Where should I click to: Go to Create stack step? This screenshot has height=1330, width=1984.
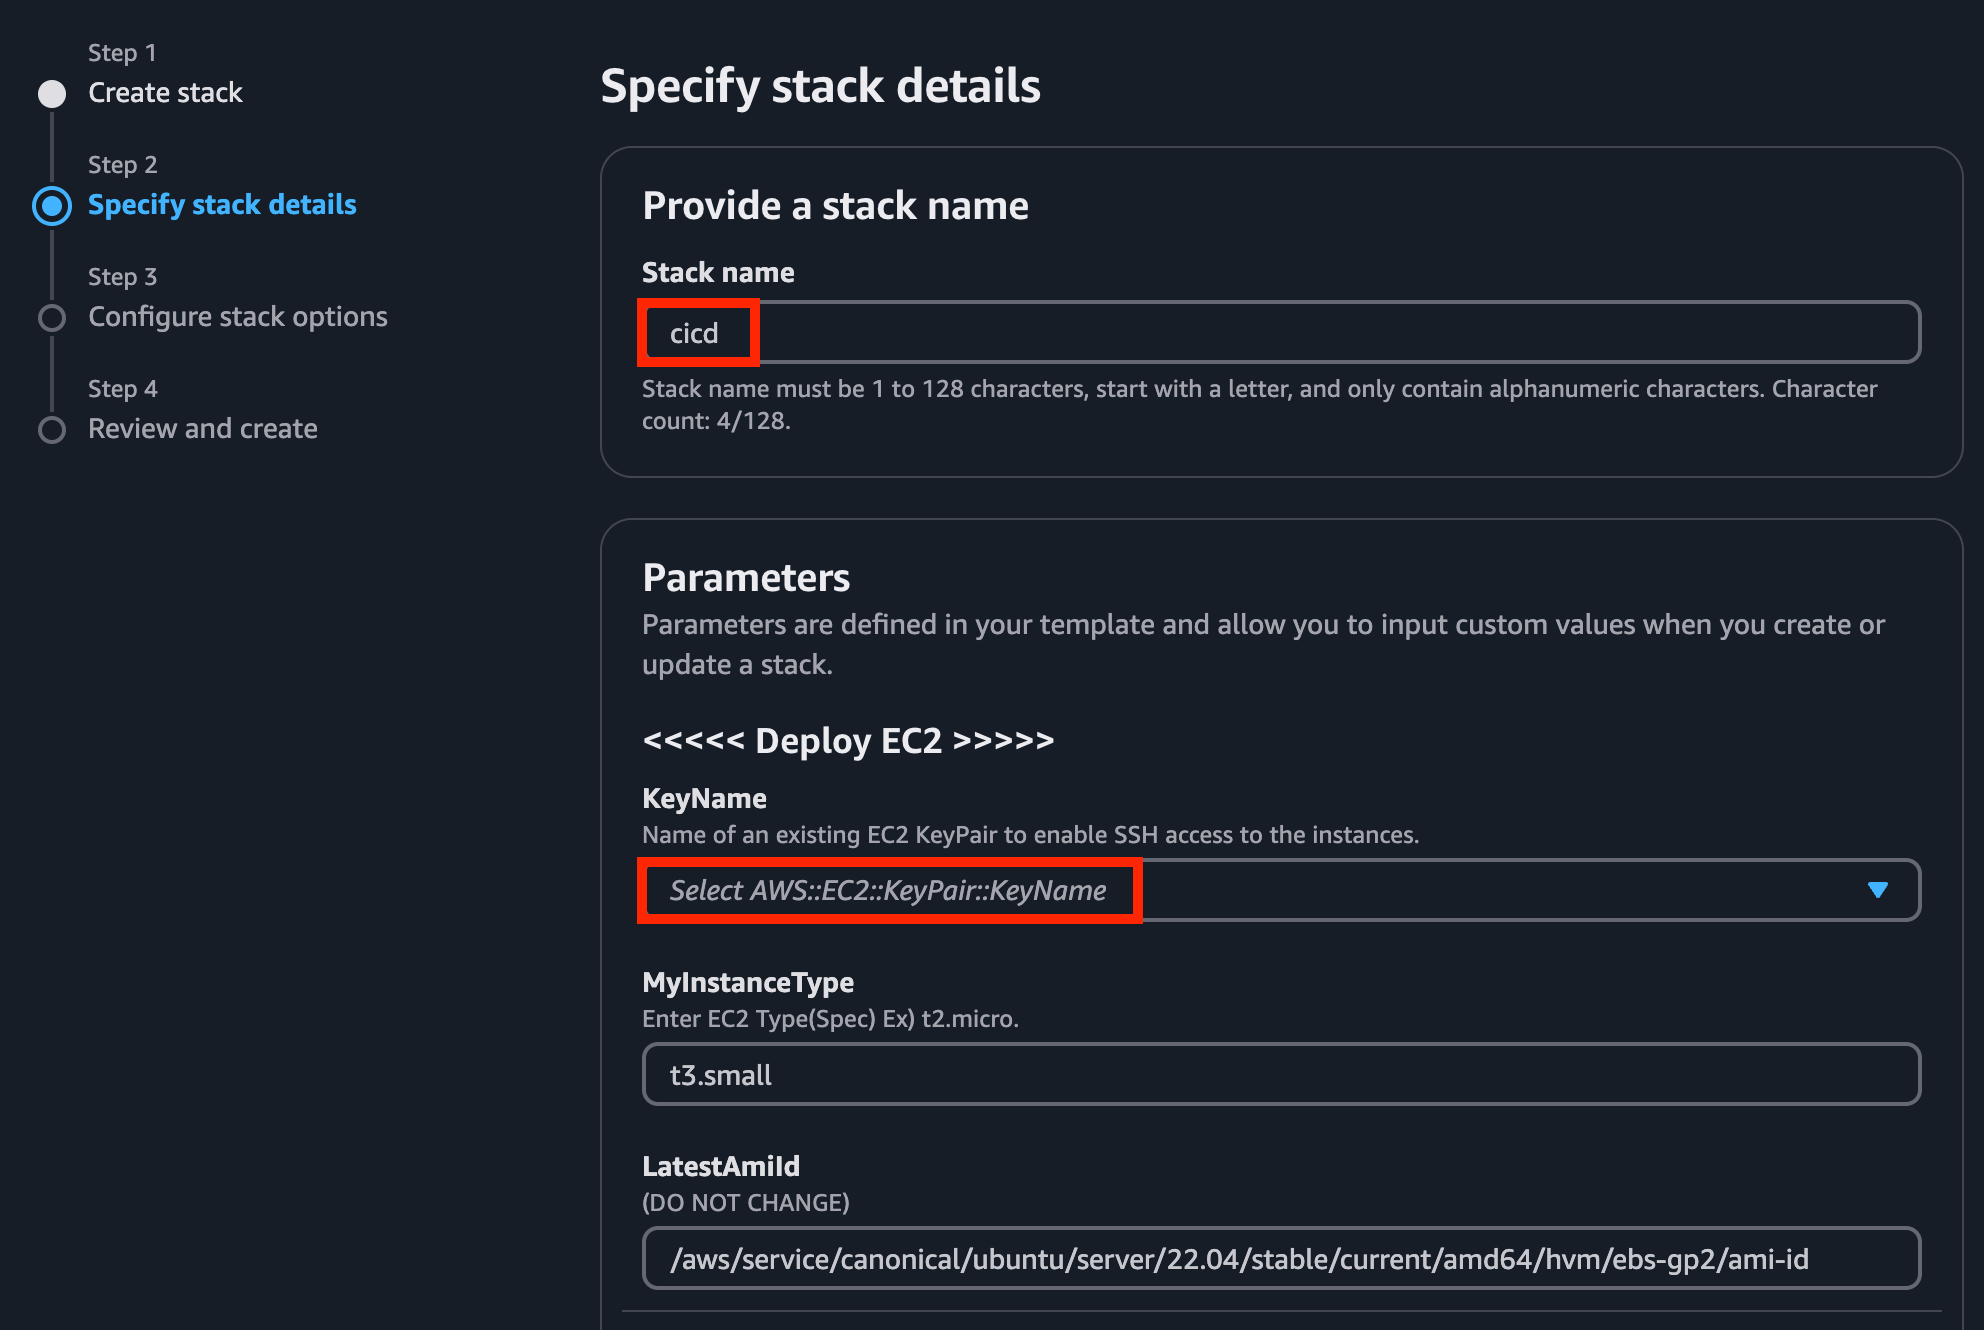coord(165,93)
